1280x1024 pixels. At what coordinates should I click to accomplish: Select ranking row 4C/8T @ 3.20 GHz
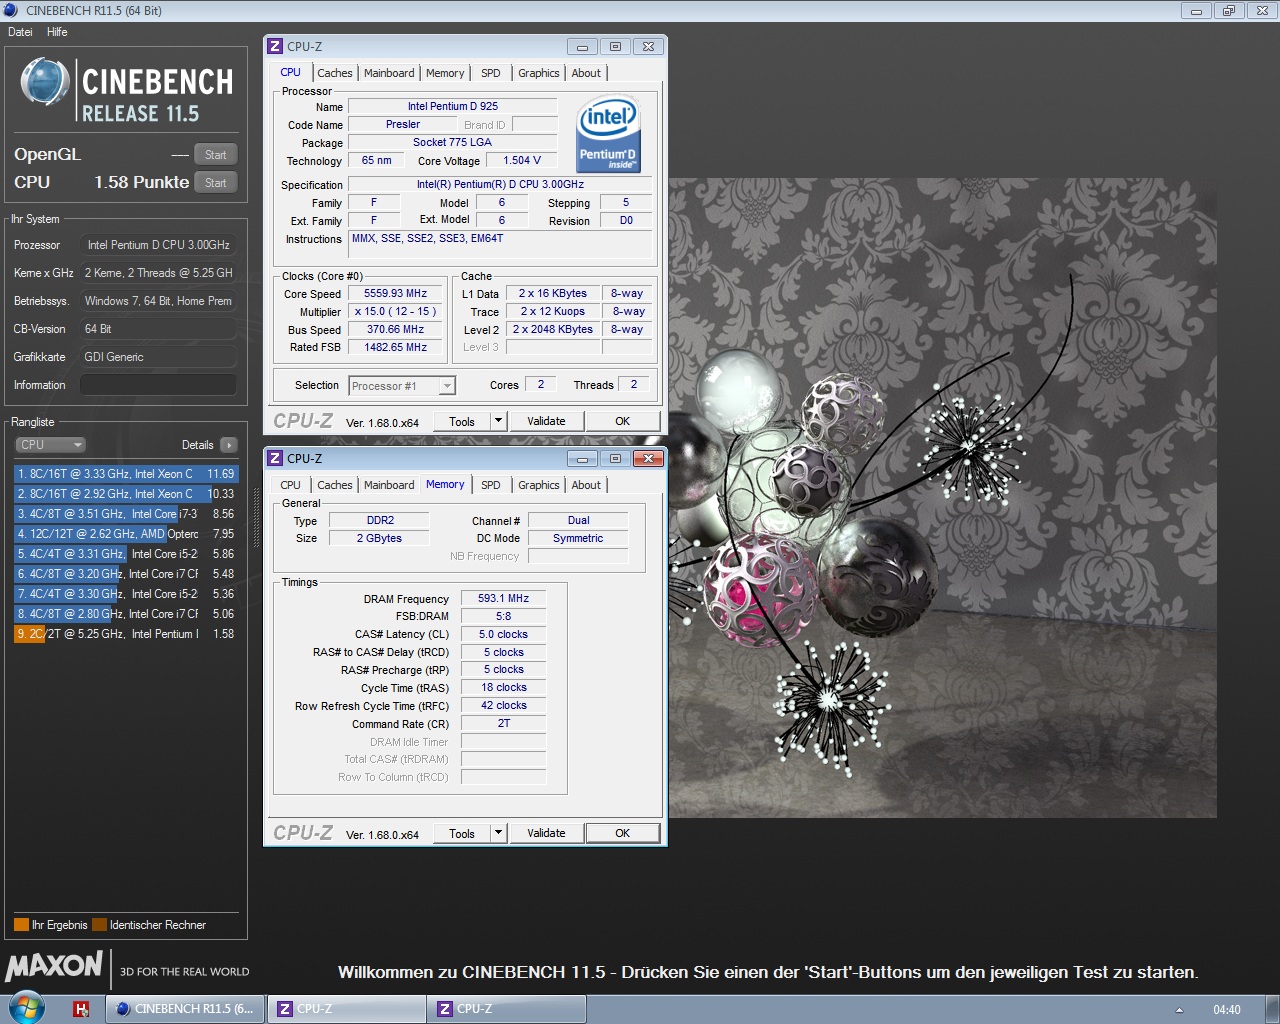(x=126, y=574)
